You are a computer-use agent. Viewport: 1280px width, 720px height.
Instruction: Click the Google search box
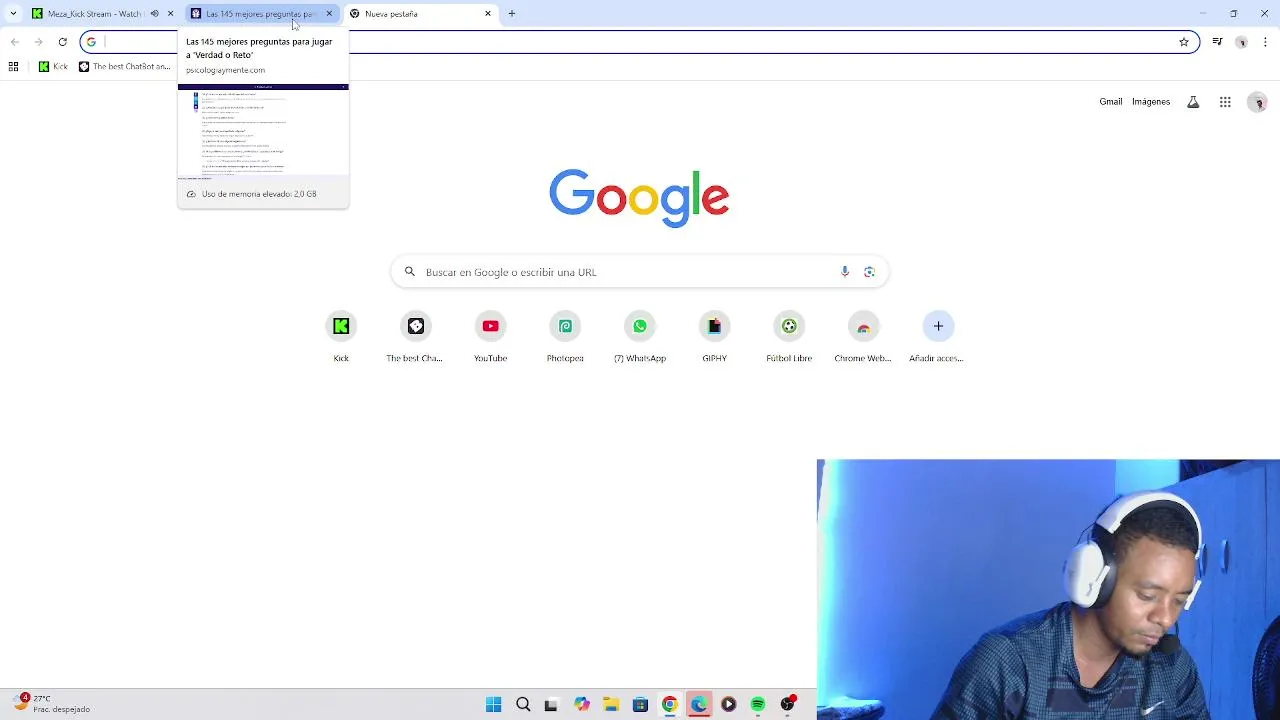(639, 272)
